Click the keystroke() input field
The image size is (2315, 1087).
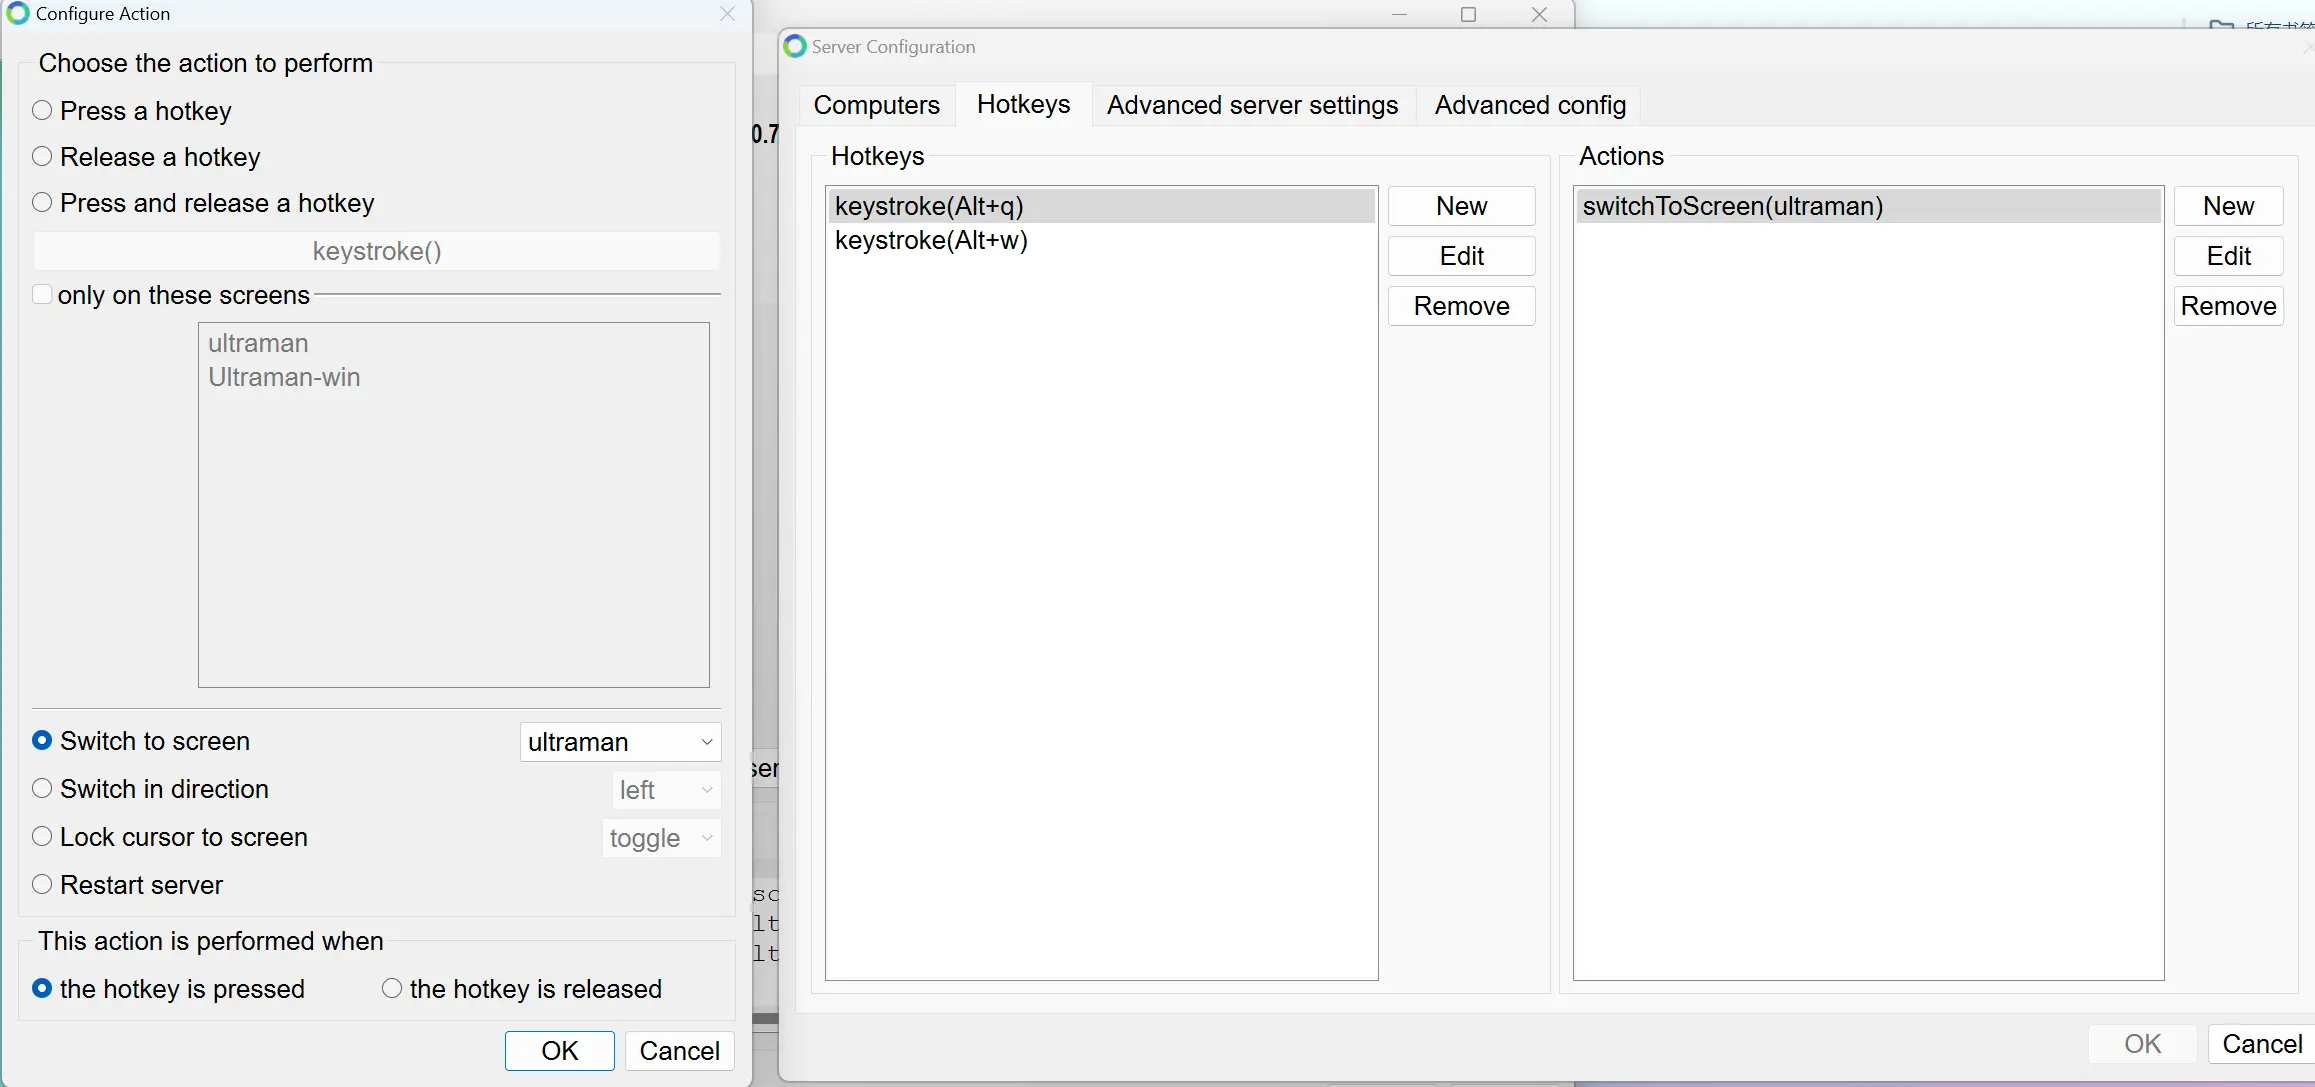click(x=377, y=251)
